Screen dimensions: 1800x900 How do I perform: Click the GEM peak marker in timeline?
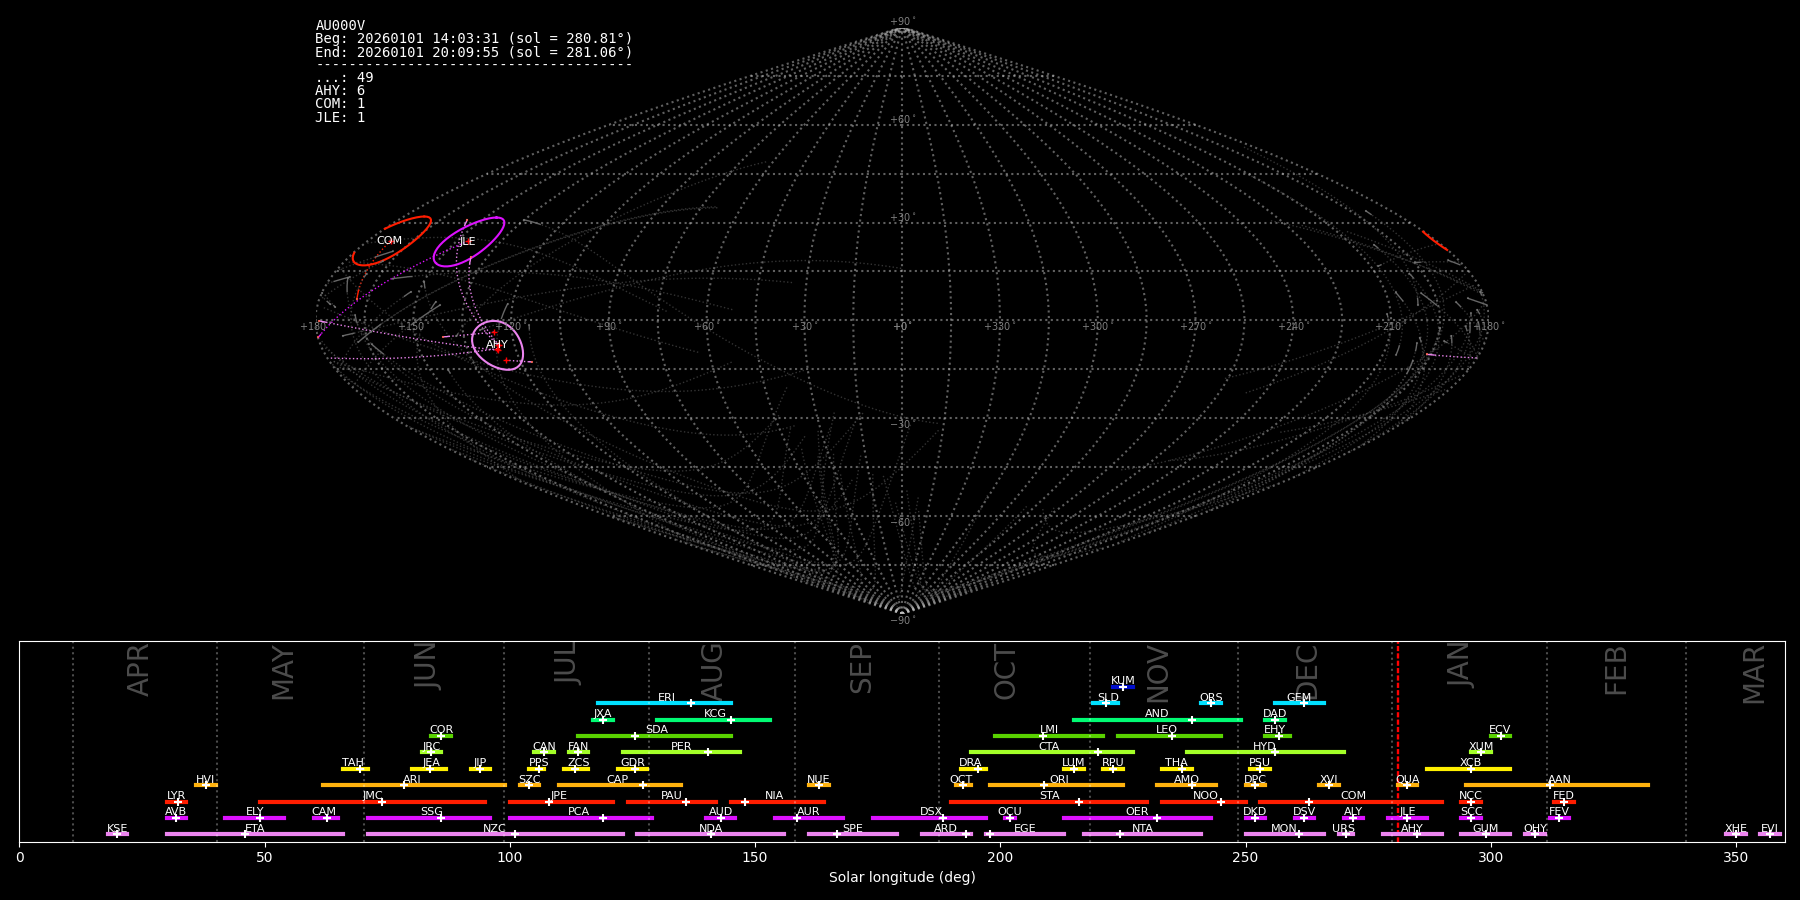pyautogui.click(x=1303, y=703)
